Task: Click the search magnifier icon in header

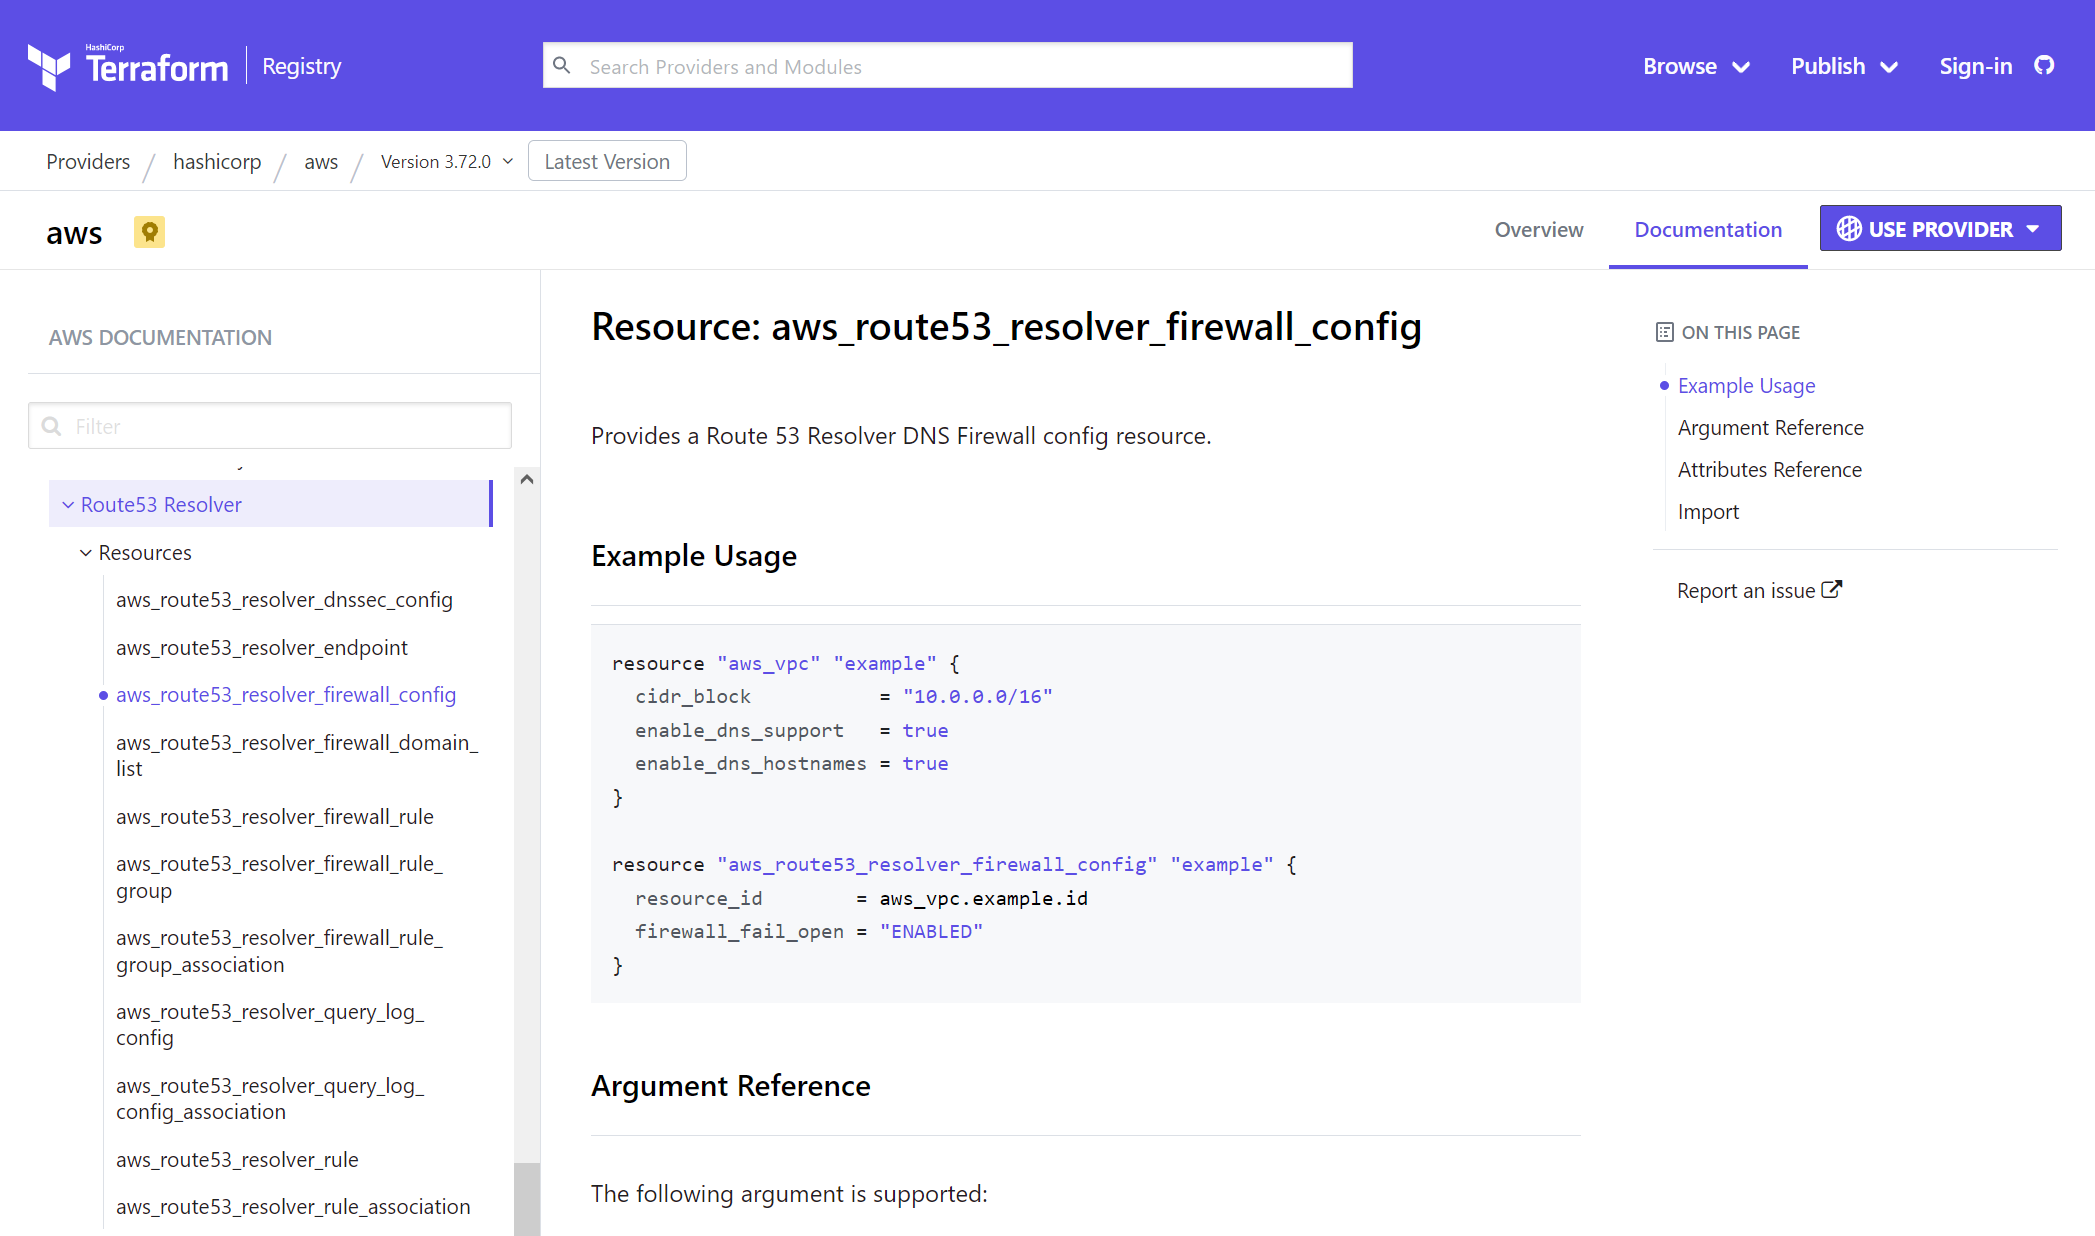Action: 562,66
